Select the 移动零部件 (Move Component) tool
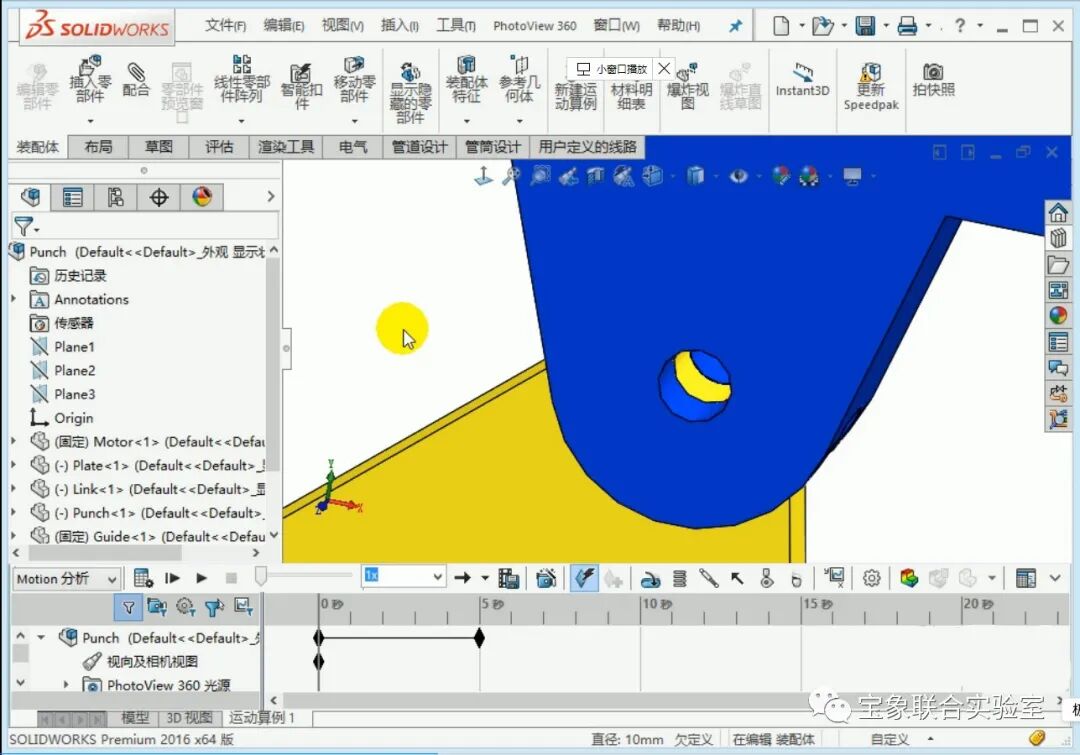This screenshot has height=755, width=1080. [355, 80]
